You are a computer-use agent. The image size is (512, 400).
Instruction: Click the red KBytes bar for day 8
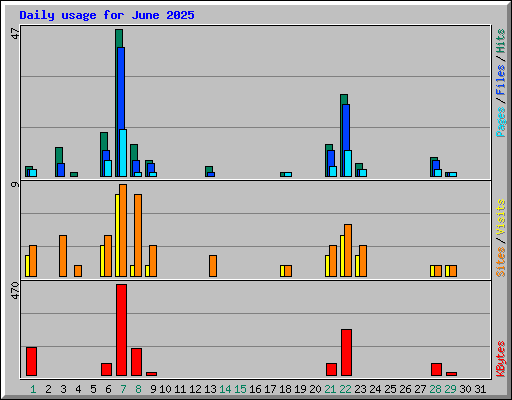tap(136, 362)
